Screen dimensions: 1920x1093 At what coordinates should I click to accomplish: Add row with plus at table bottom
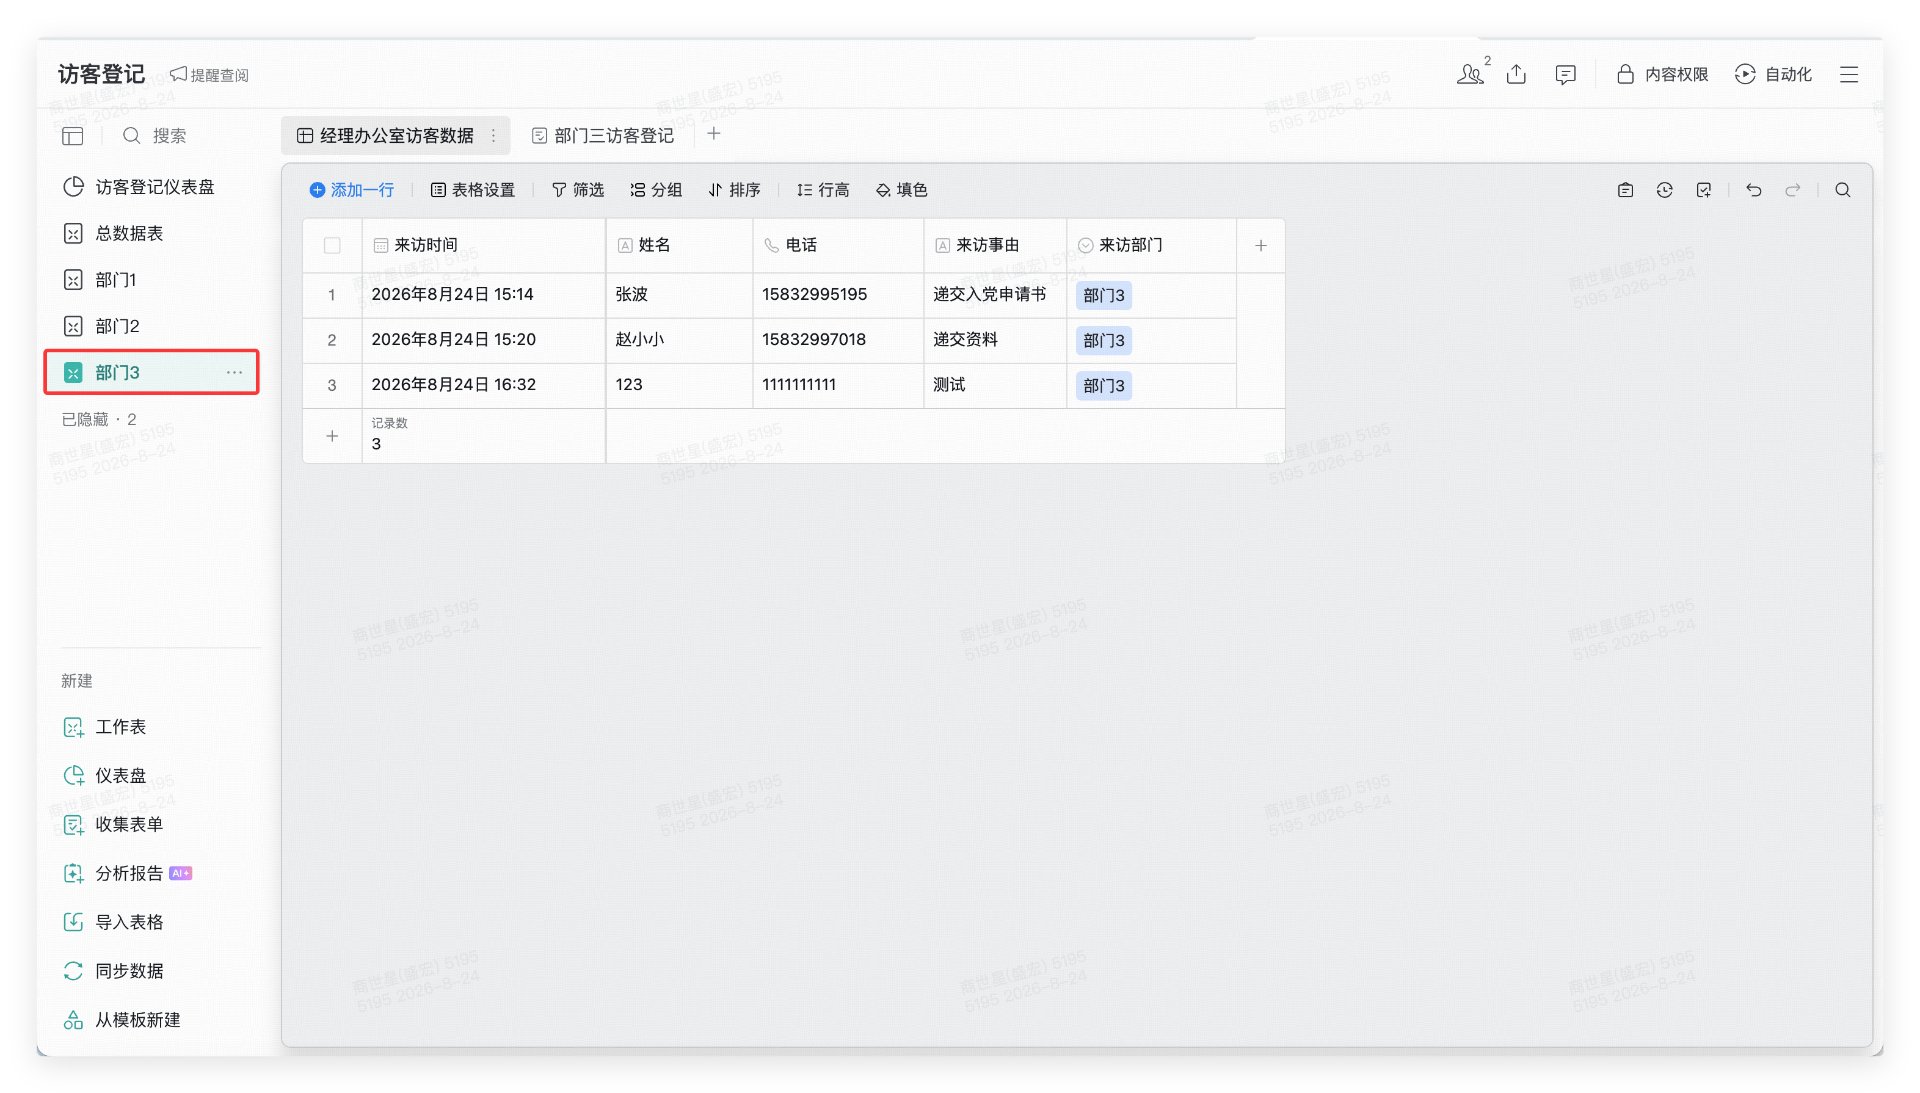[x=332, y=436]
